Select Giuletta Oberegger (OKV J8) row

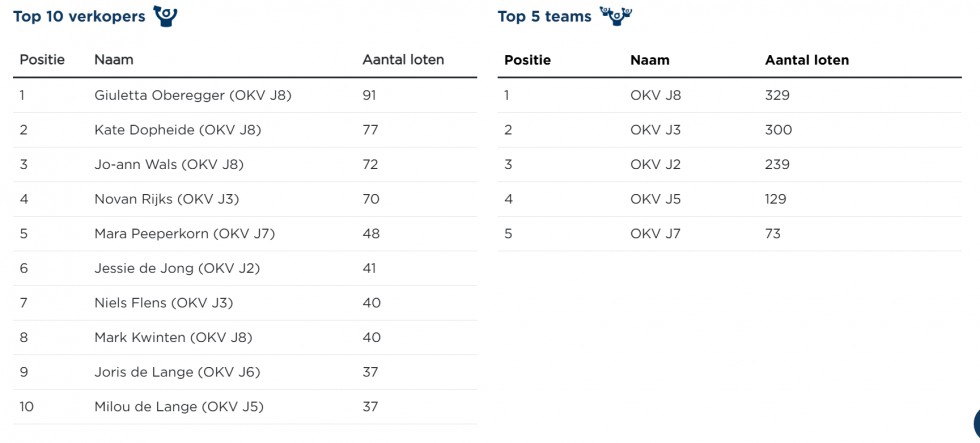(192, 96)
